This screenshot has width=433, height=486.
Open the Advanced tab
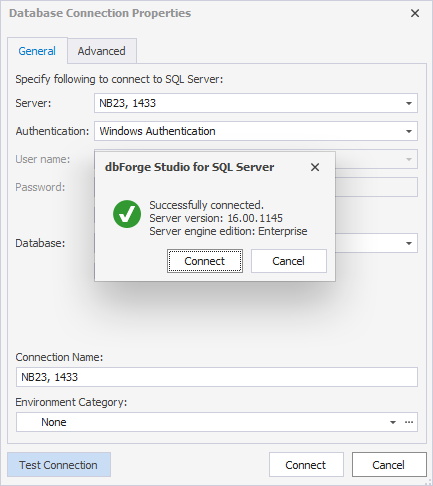[x=102, y=51]
